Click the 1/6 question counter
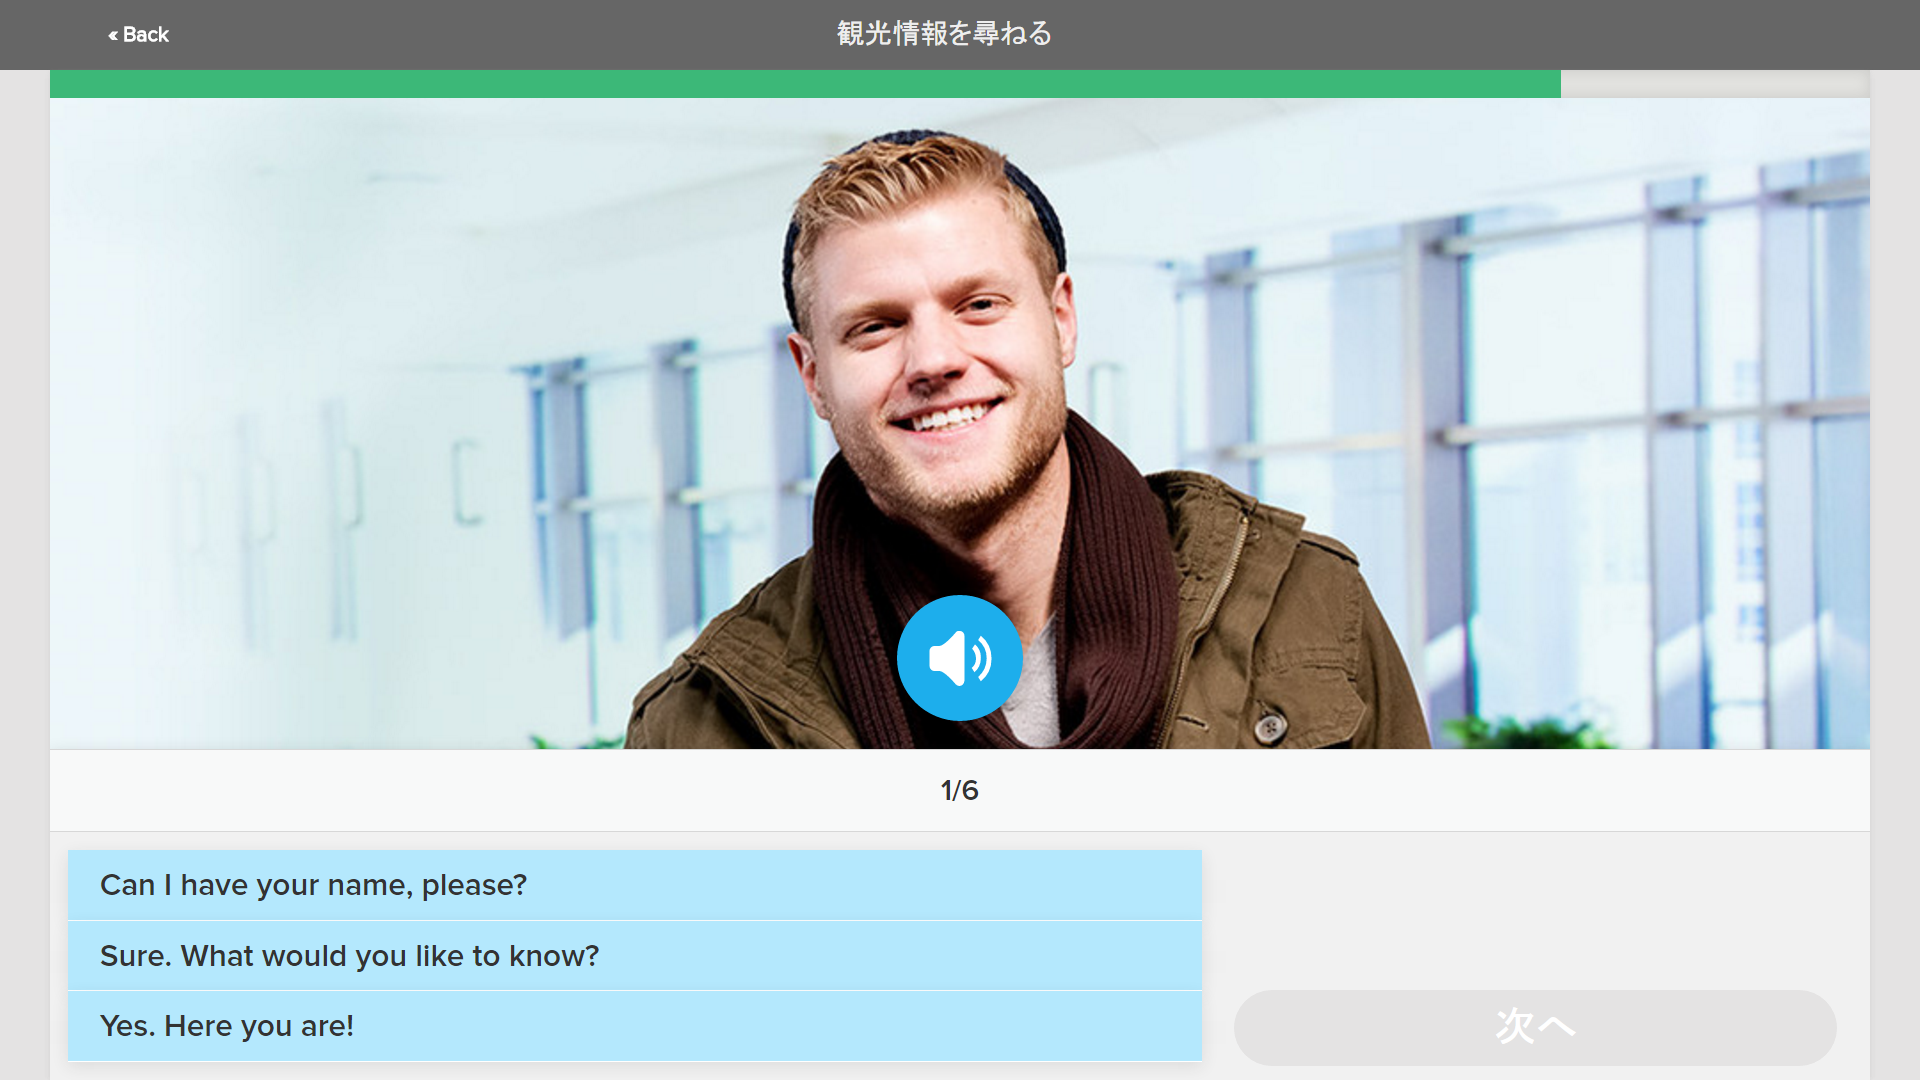1920x1080 pixels. click(x=959, y=790)
